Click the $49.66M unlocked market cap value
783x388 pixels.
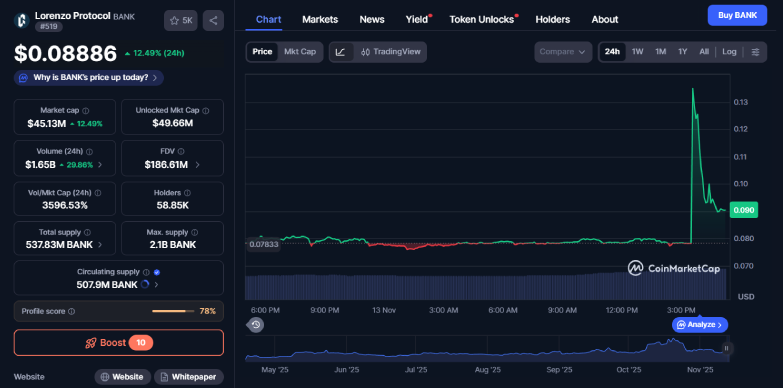tap(172, 123)
